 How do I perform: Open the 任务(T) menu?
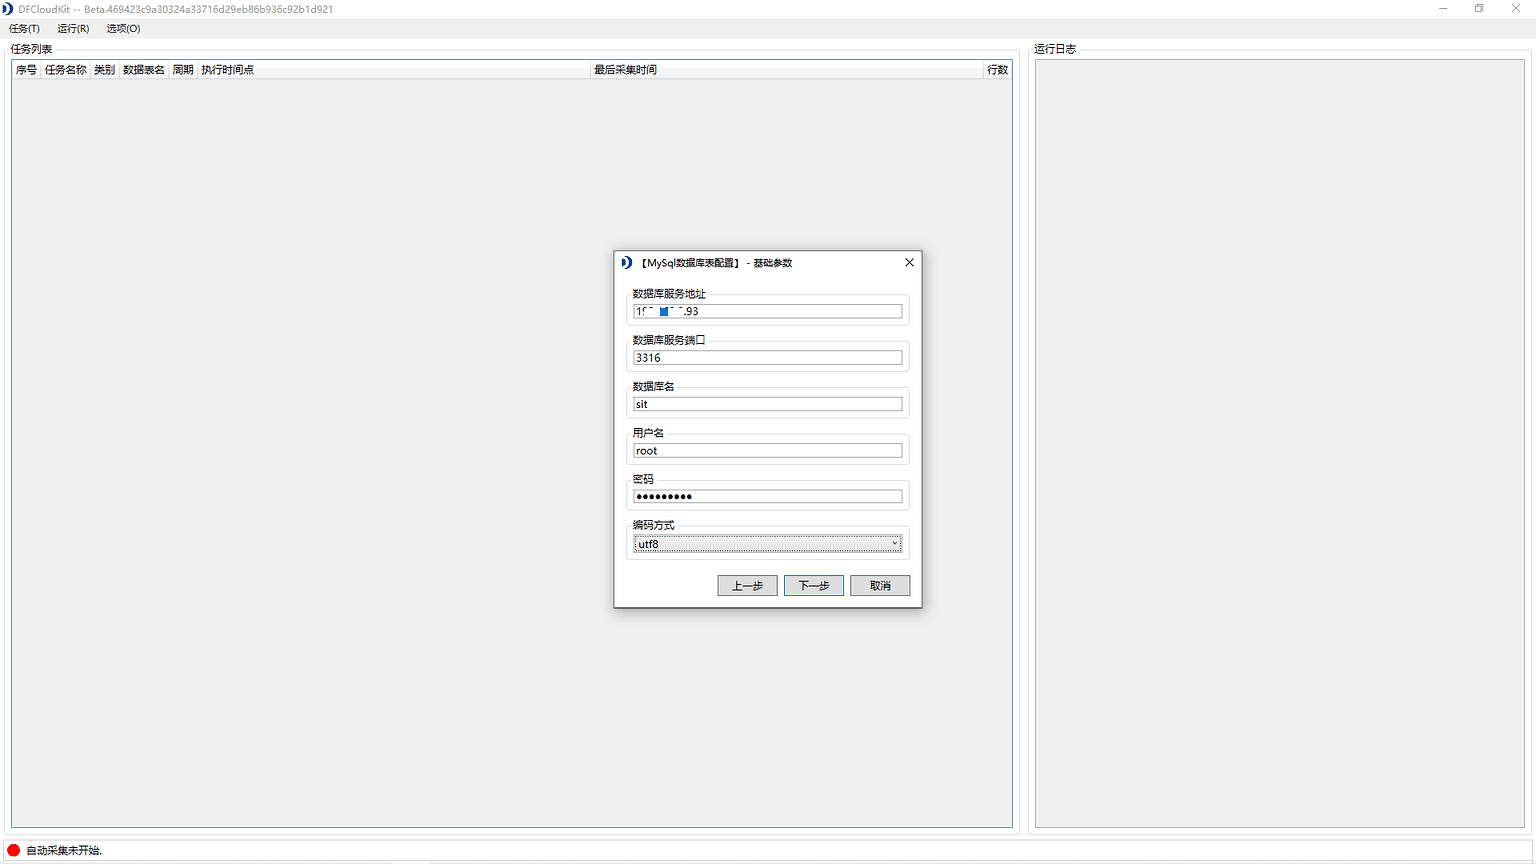(x=24, y=29)
